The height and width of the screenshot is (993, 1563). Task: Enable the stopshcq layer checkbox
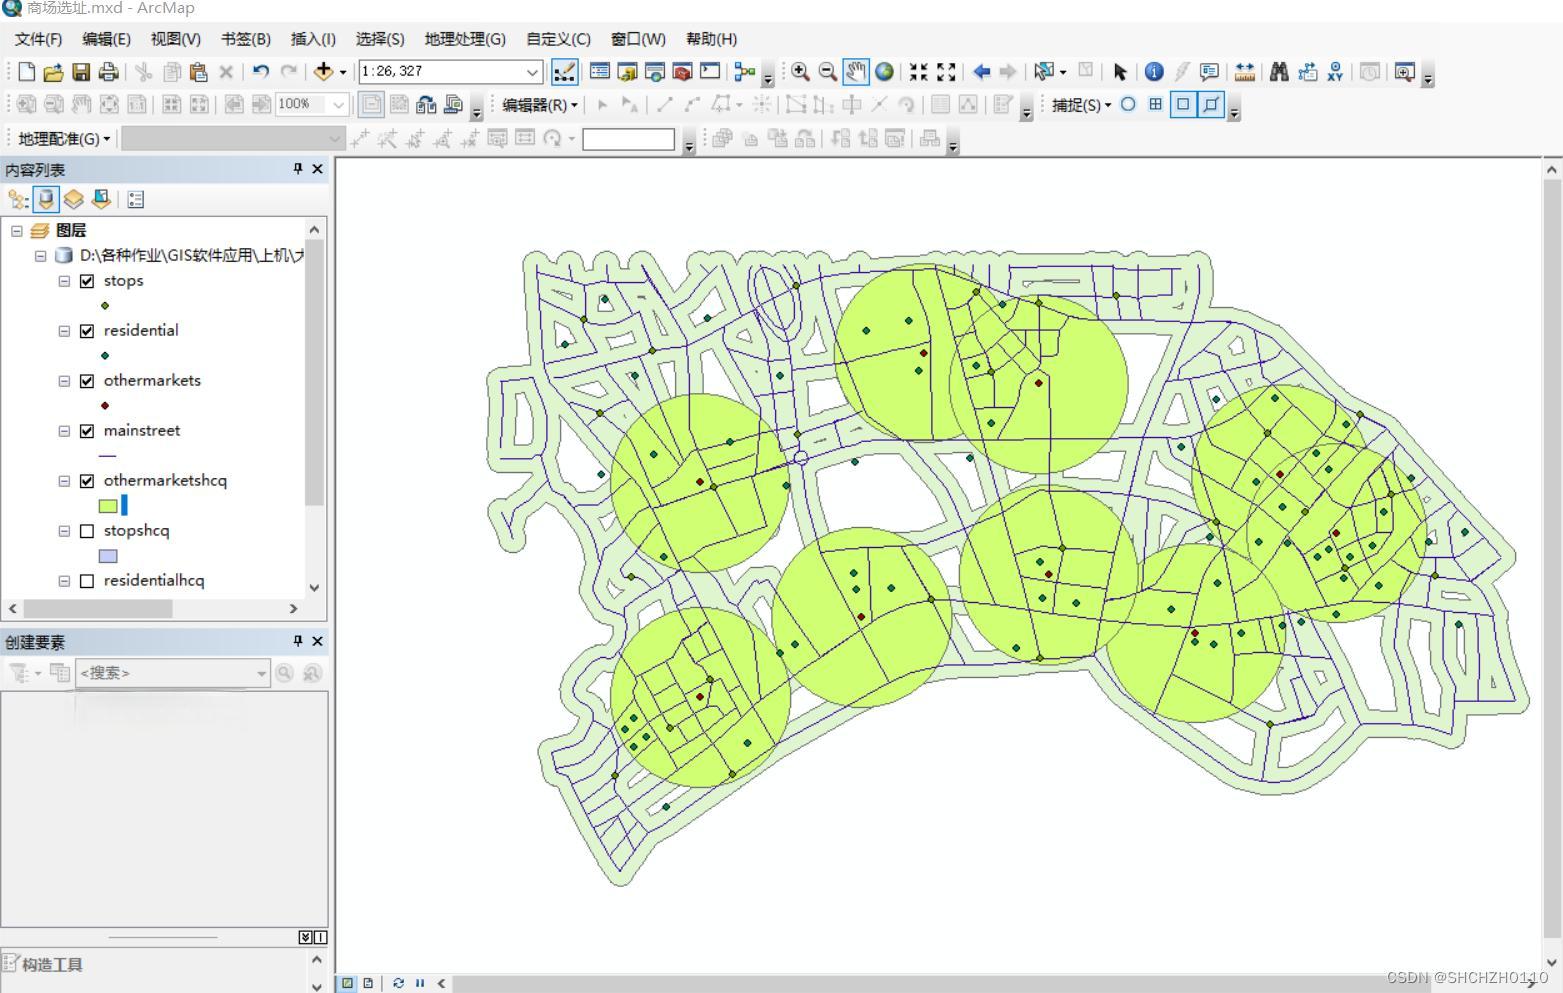pyautogui.click(x=87, y=531)
